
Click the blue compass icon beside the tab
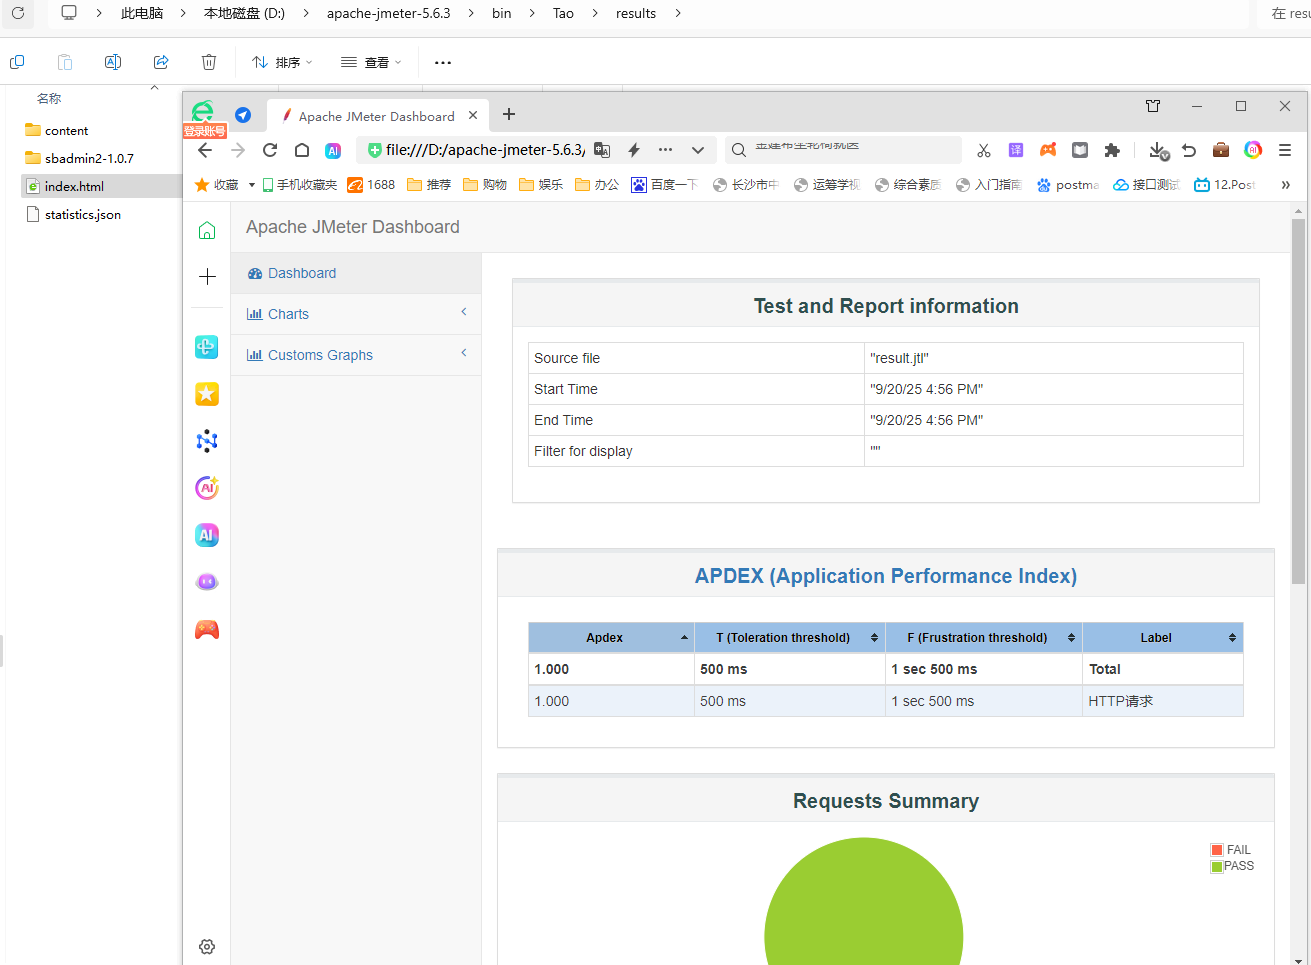243,115
